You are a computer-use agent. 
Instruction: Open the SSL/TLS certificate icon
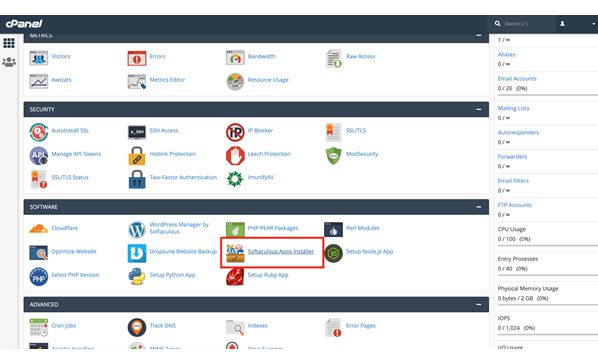click(333, 132)
